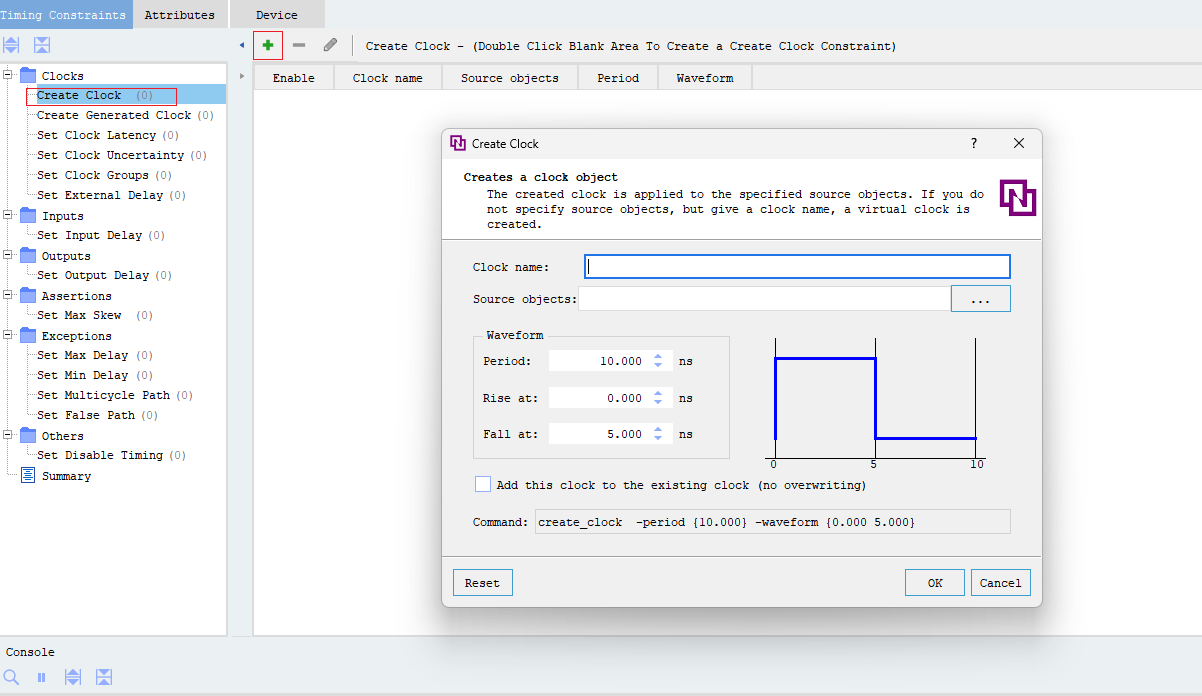Confirm clock creation with OK
This screenshot has width=1202, height=696.
[934, 582]
